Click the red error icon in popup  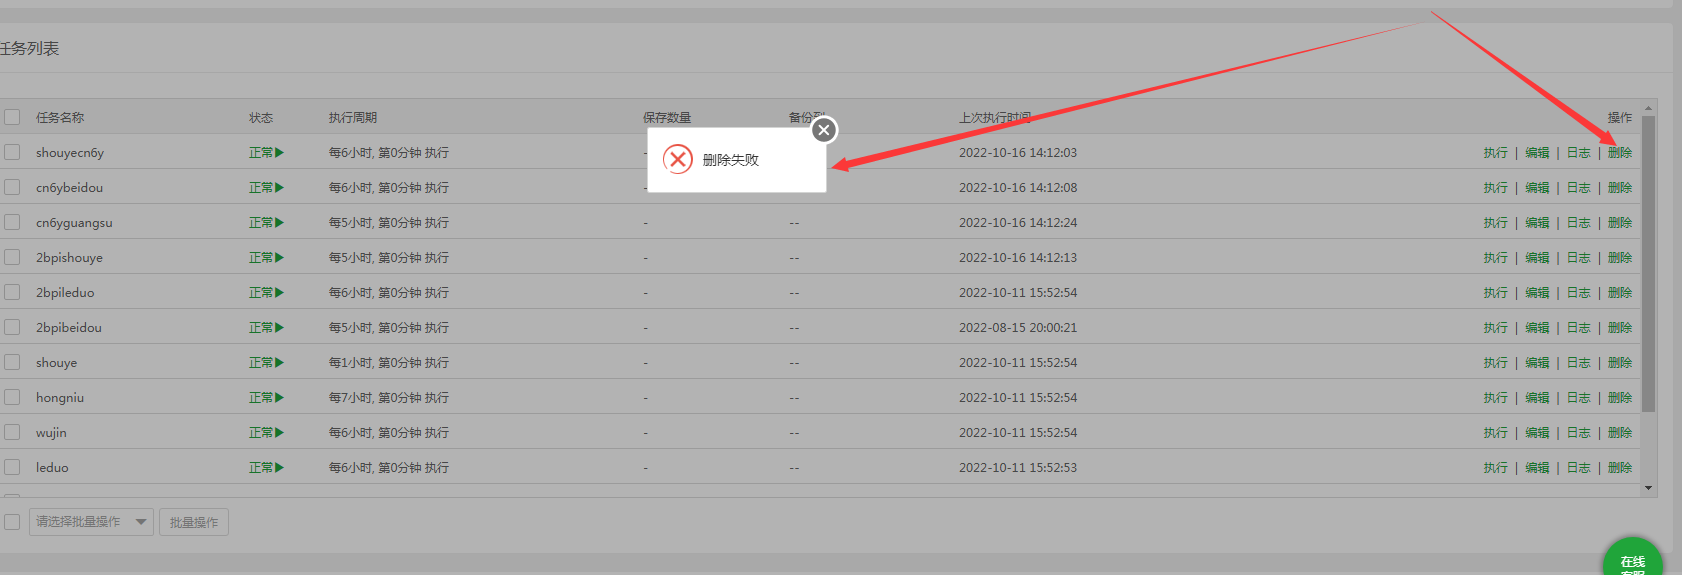coord(678,159)
